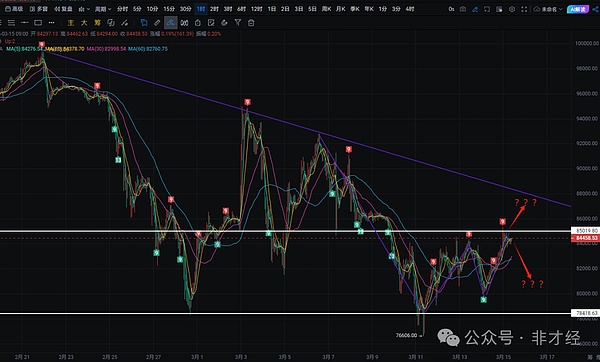Expand the chart type dropdown
Screen dimensions: 600x362
click(84, 9)
